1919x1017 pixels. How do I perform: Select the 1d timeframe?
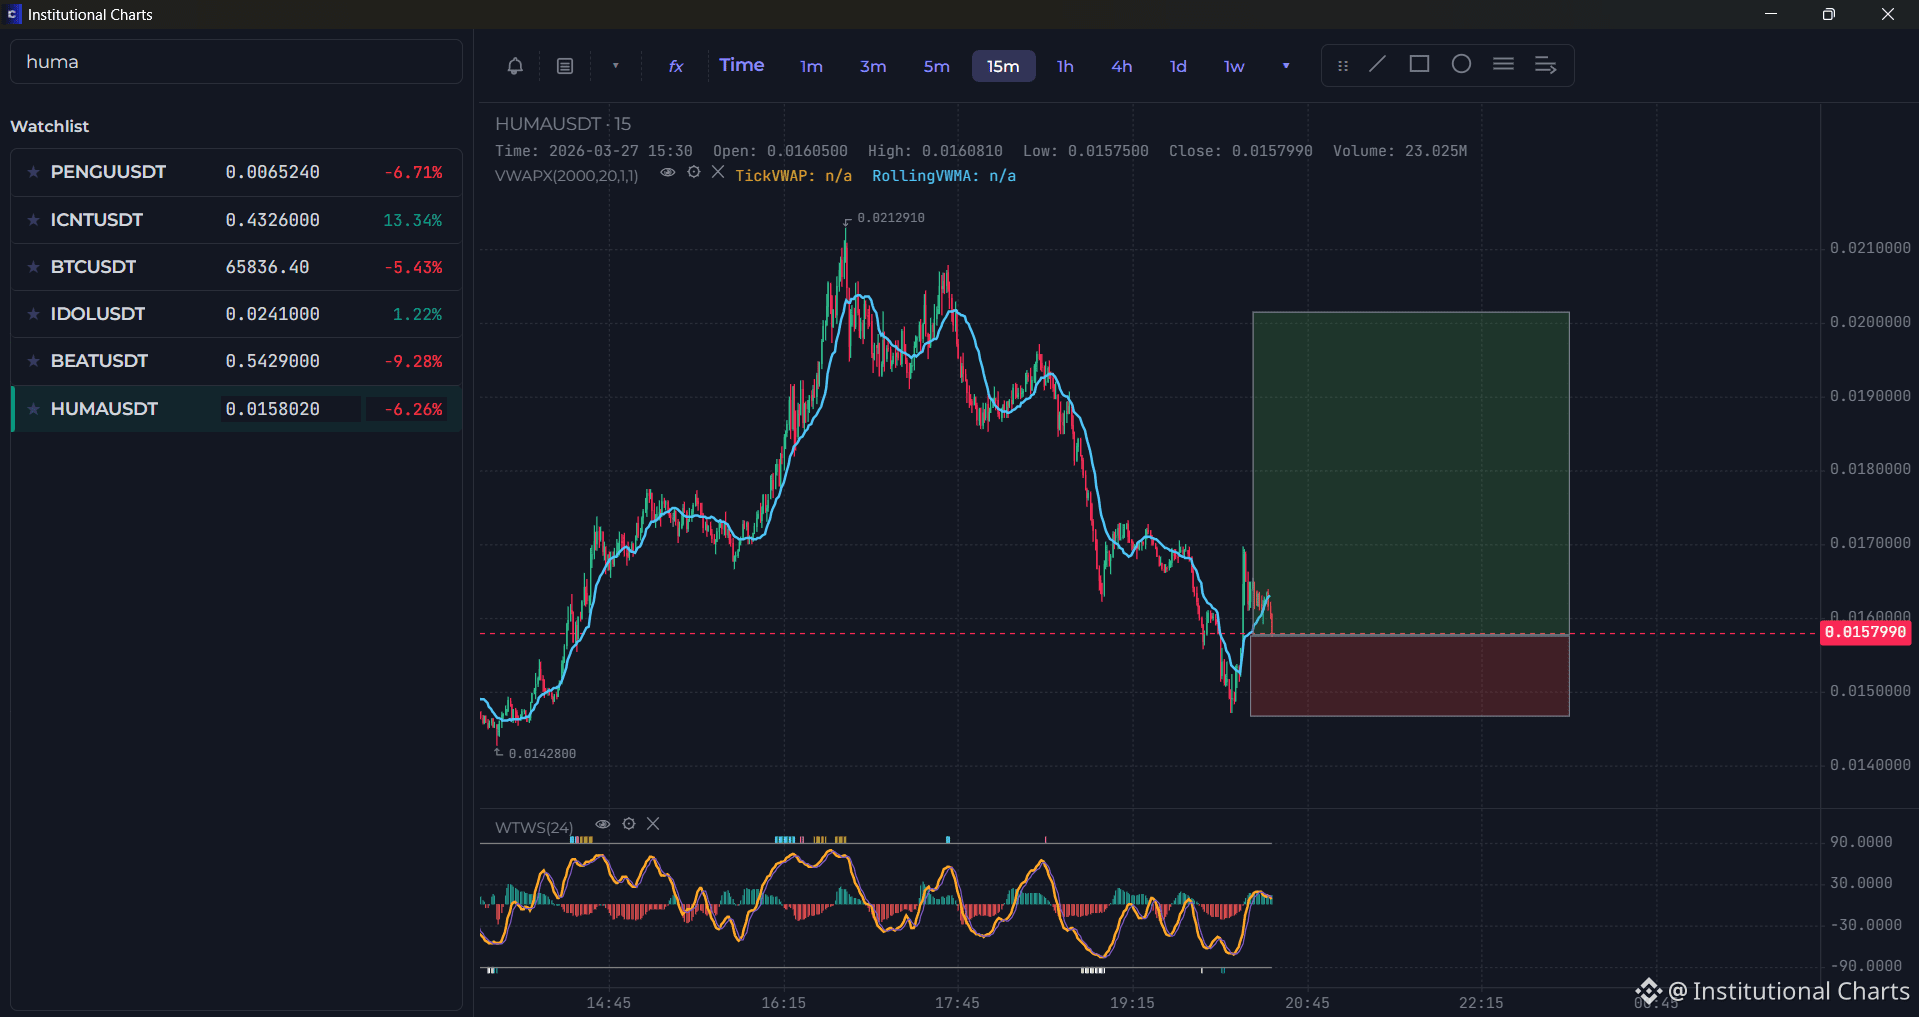point(1178,66)
